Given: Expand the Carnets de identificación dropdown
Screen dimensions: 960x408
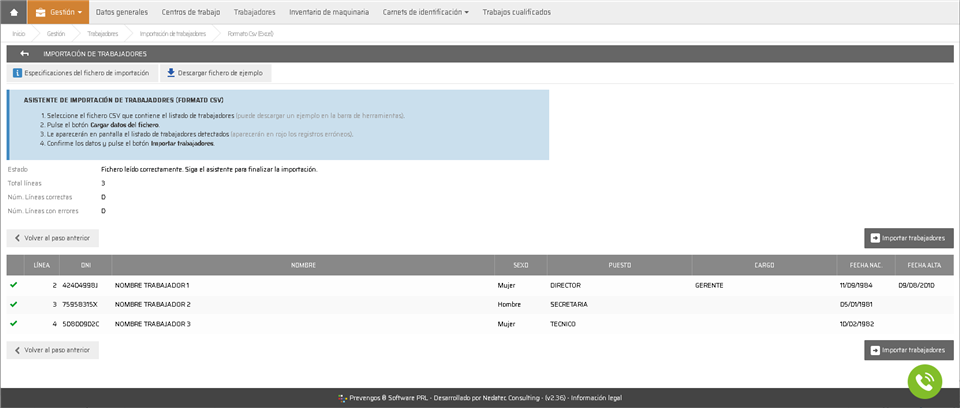Looking at the screenshot, I should coord(425,12).
